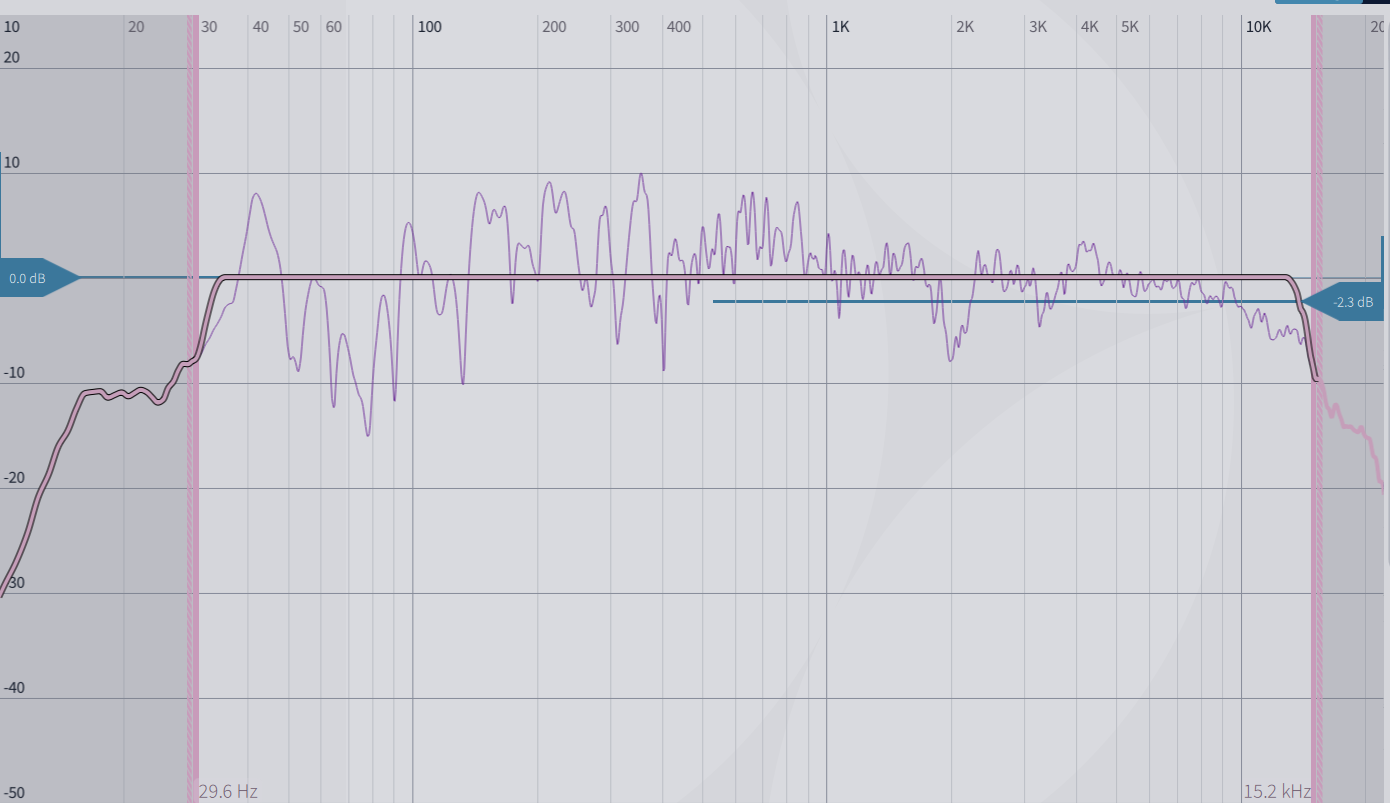Click the 2K frequency axis label
Viewport: 1390px width, 803px height.
click(x=964, y=27)
